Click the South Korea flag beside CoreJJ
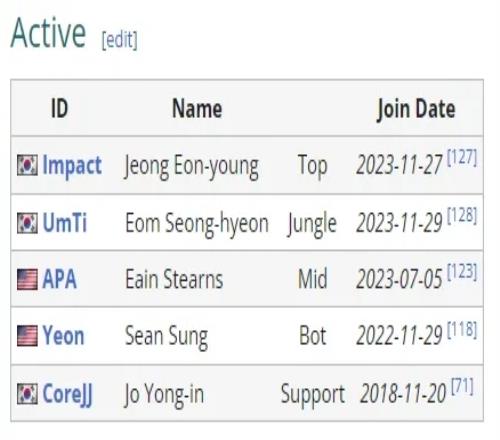 pos(27,394)
